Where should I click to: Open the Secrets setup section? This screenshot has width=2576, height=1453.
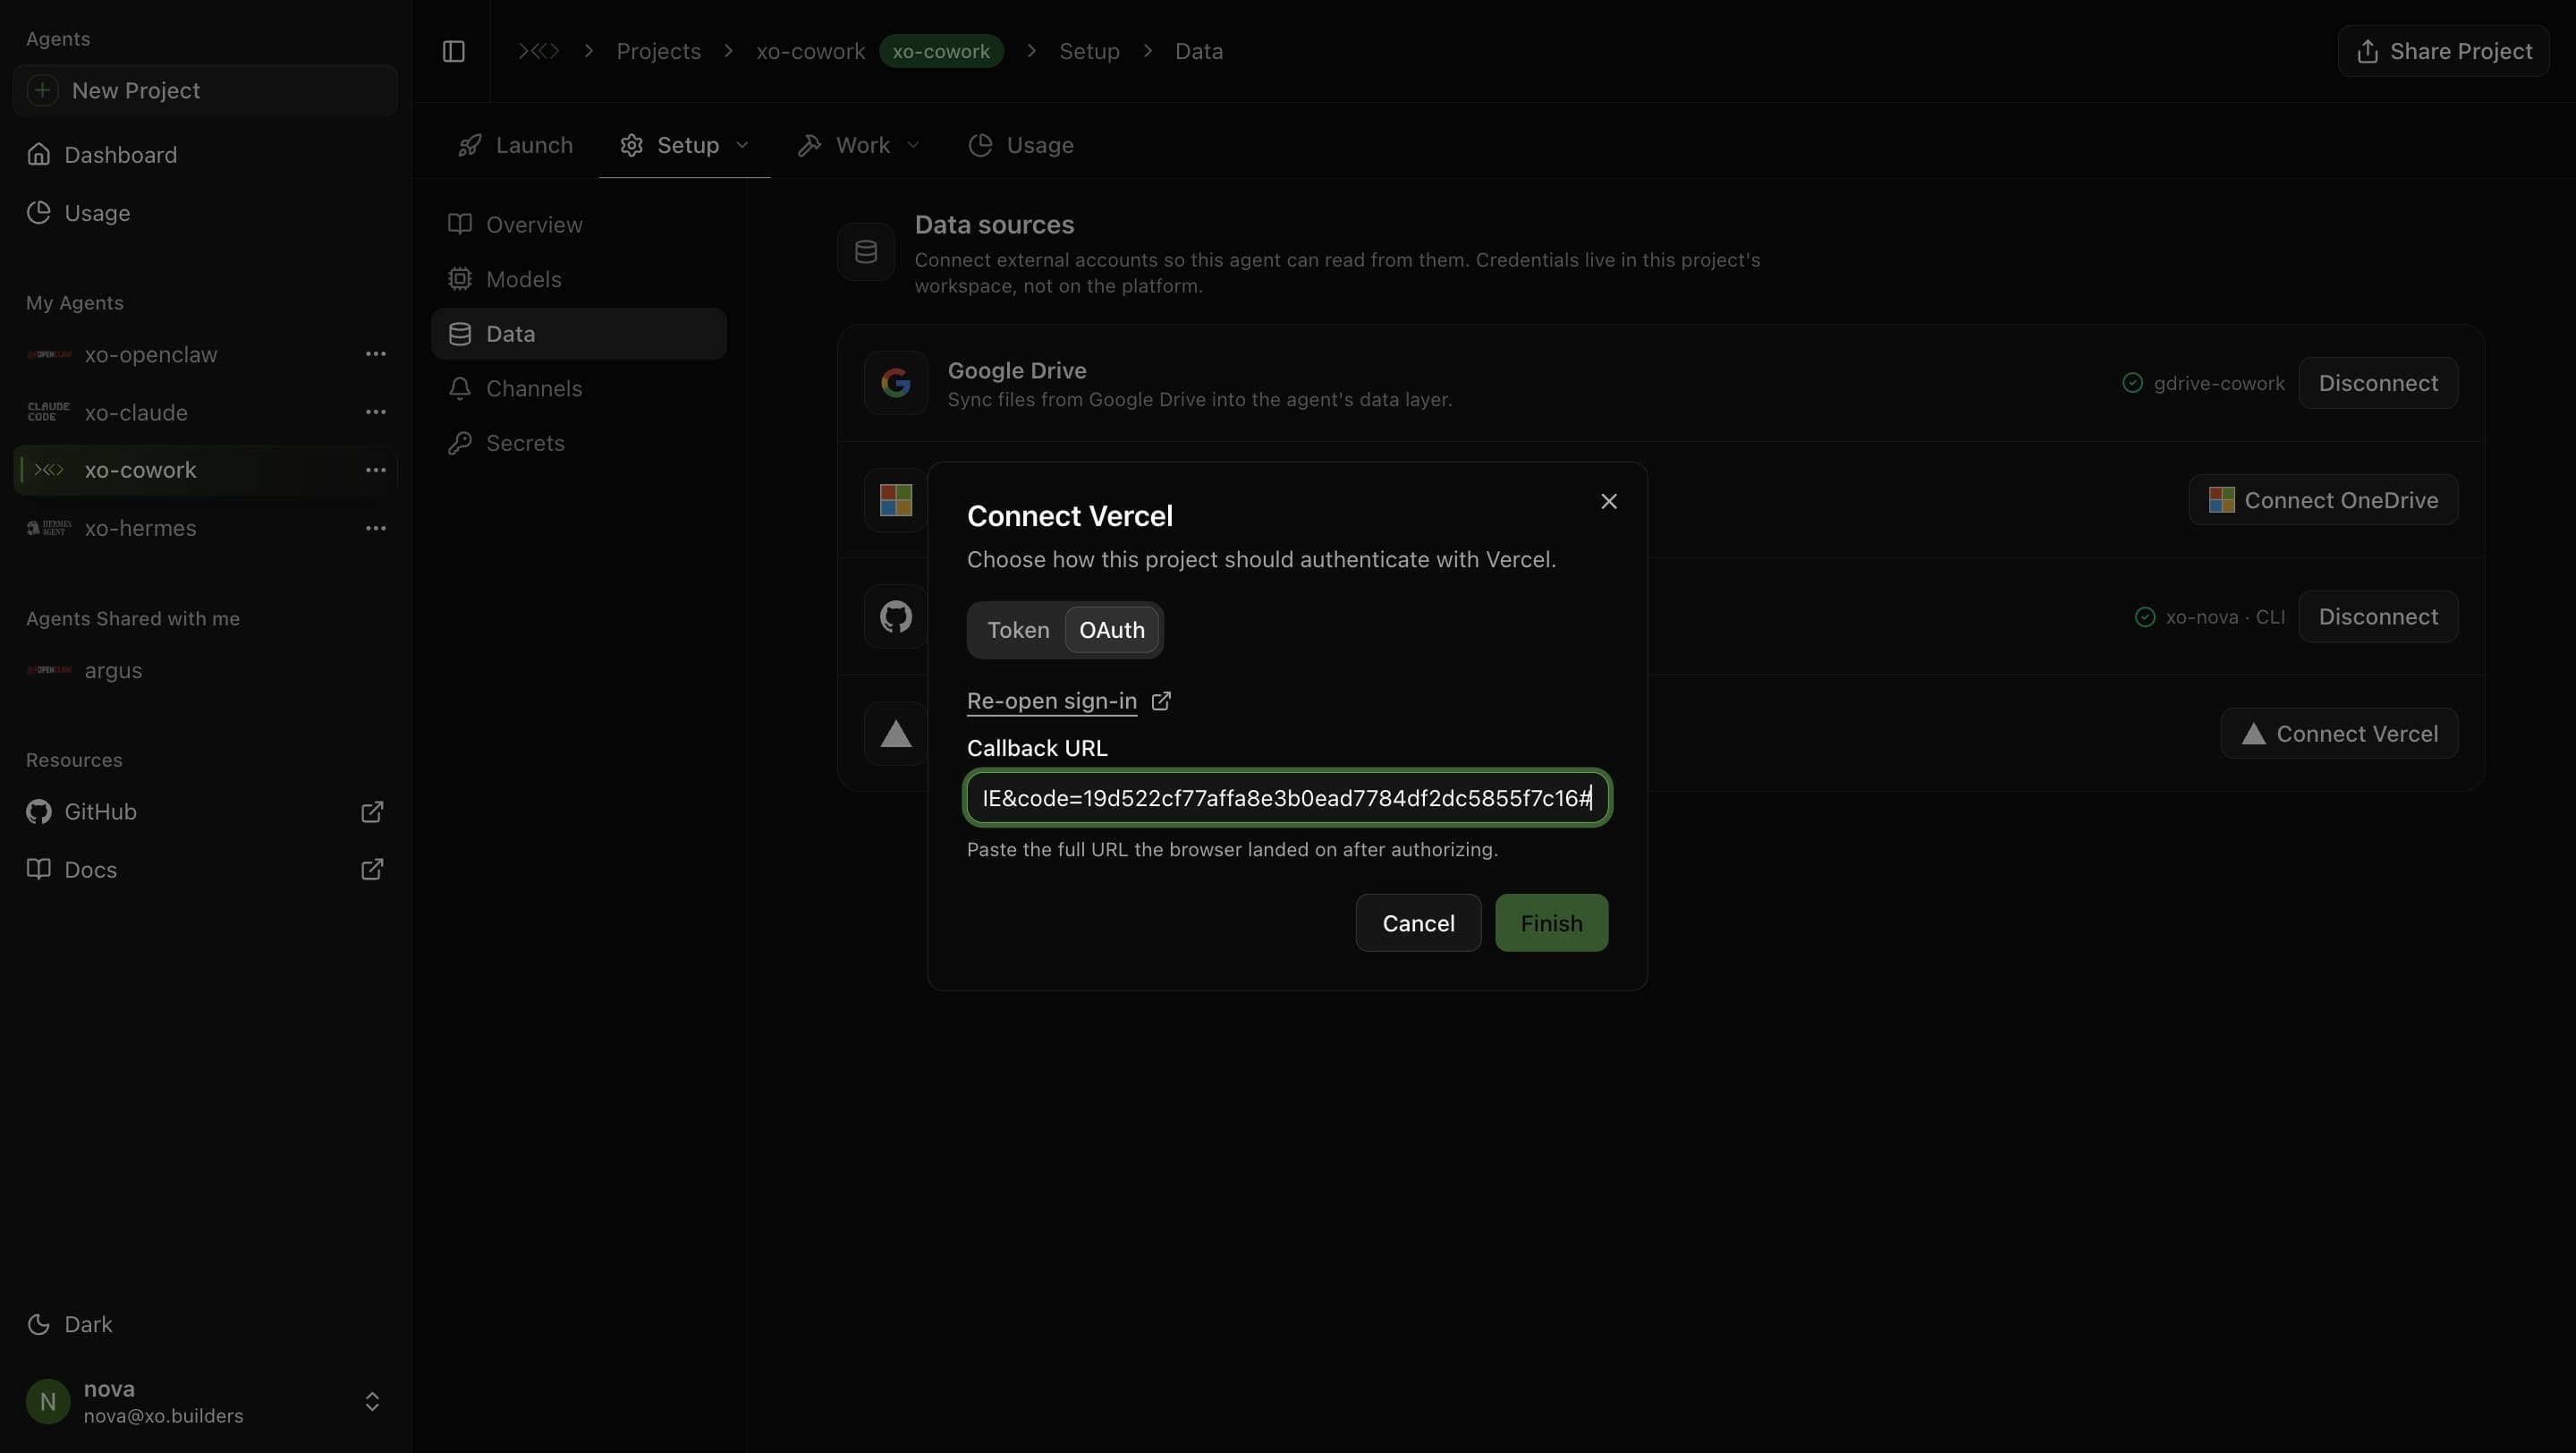coord(578,443)
